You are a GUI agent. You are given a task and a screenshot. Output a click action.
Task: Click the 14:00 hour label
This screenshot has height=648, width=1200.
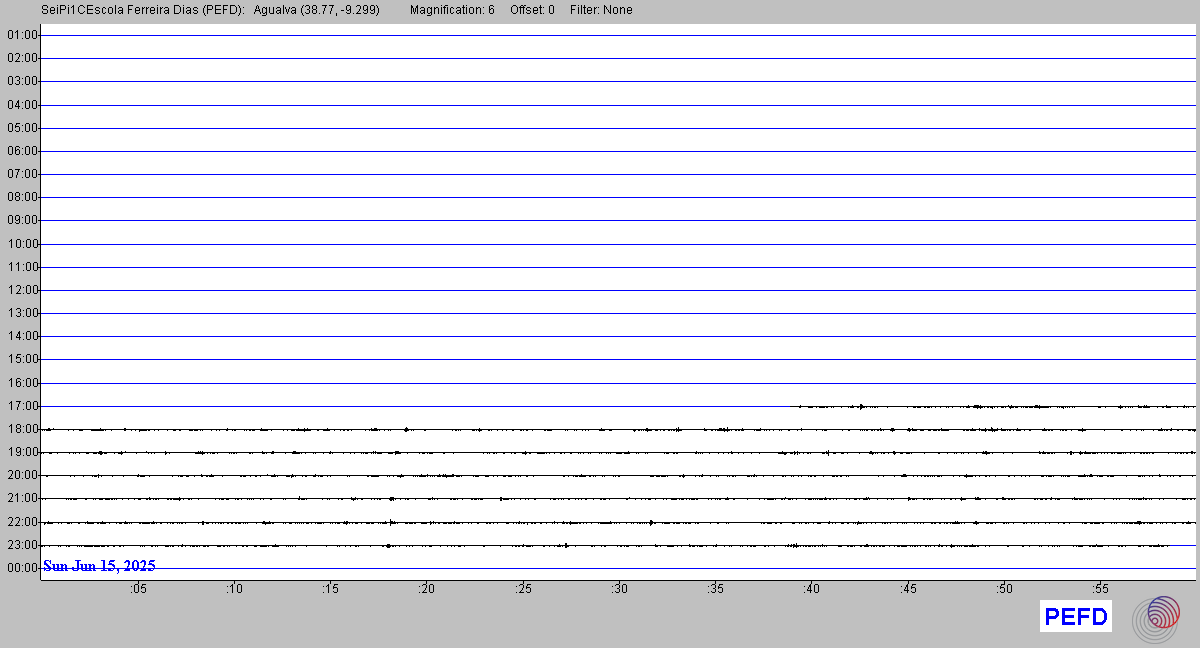pyautogui.click(x=22, y=336)
